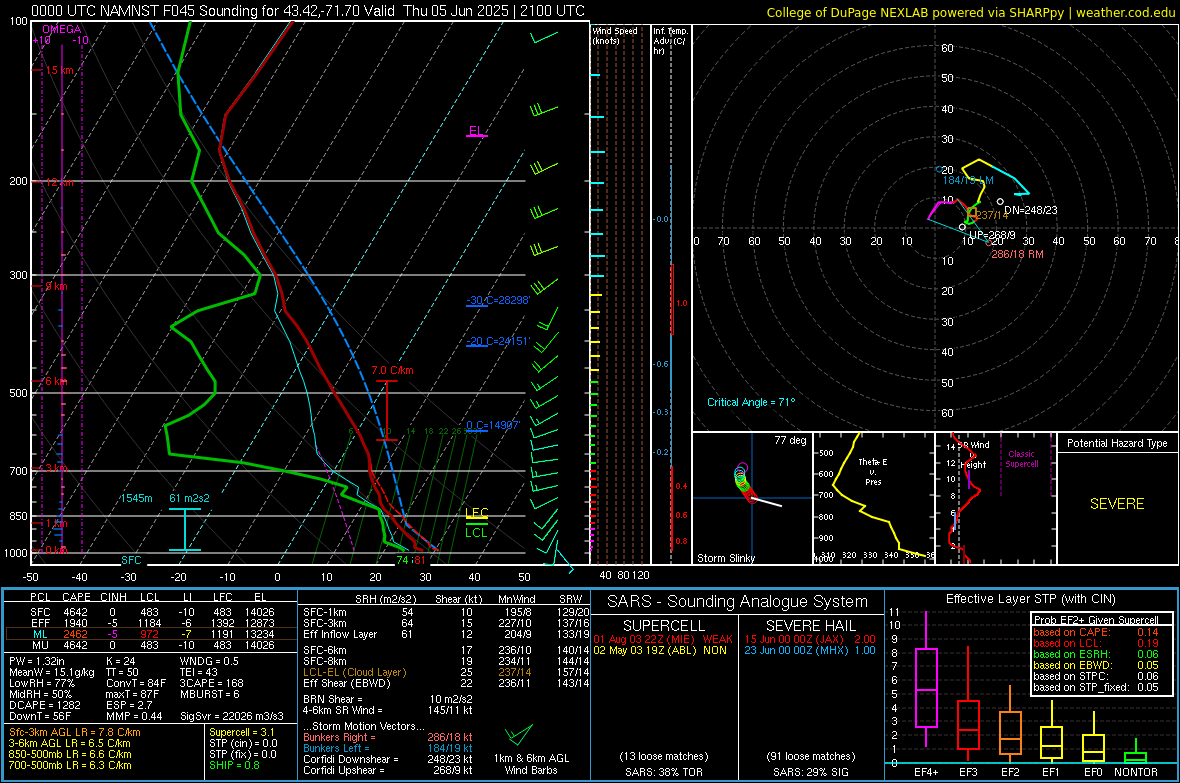This screenshot has height=783, width=1180.
Task: Click the 'SARS: 38% TOR' result
Action: coord(663,772)
